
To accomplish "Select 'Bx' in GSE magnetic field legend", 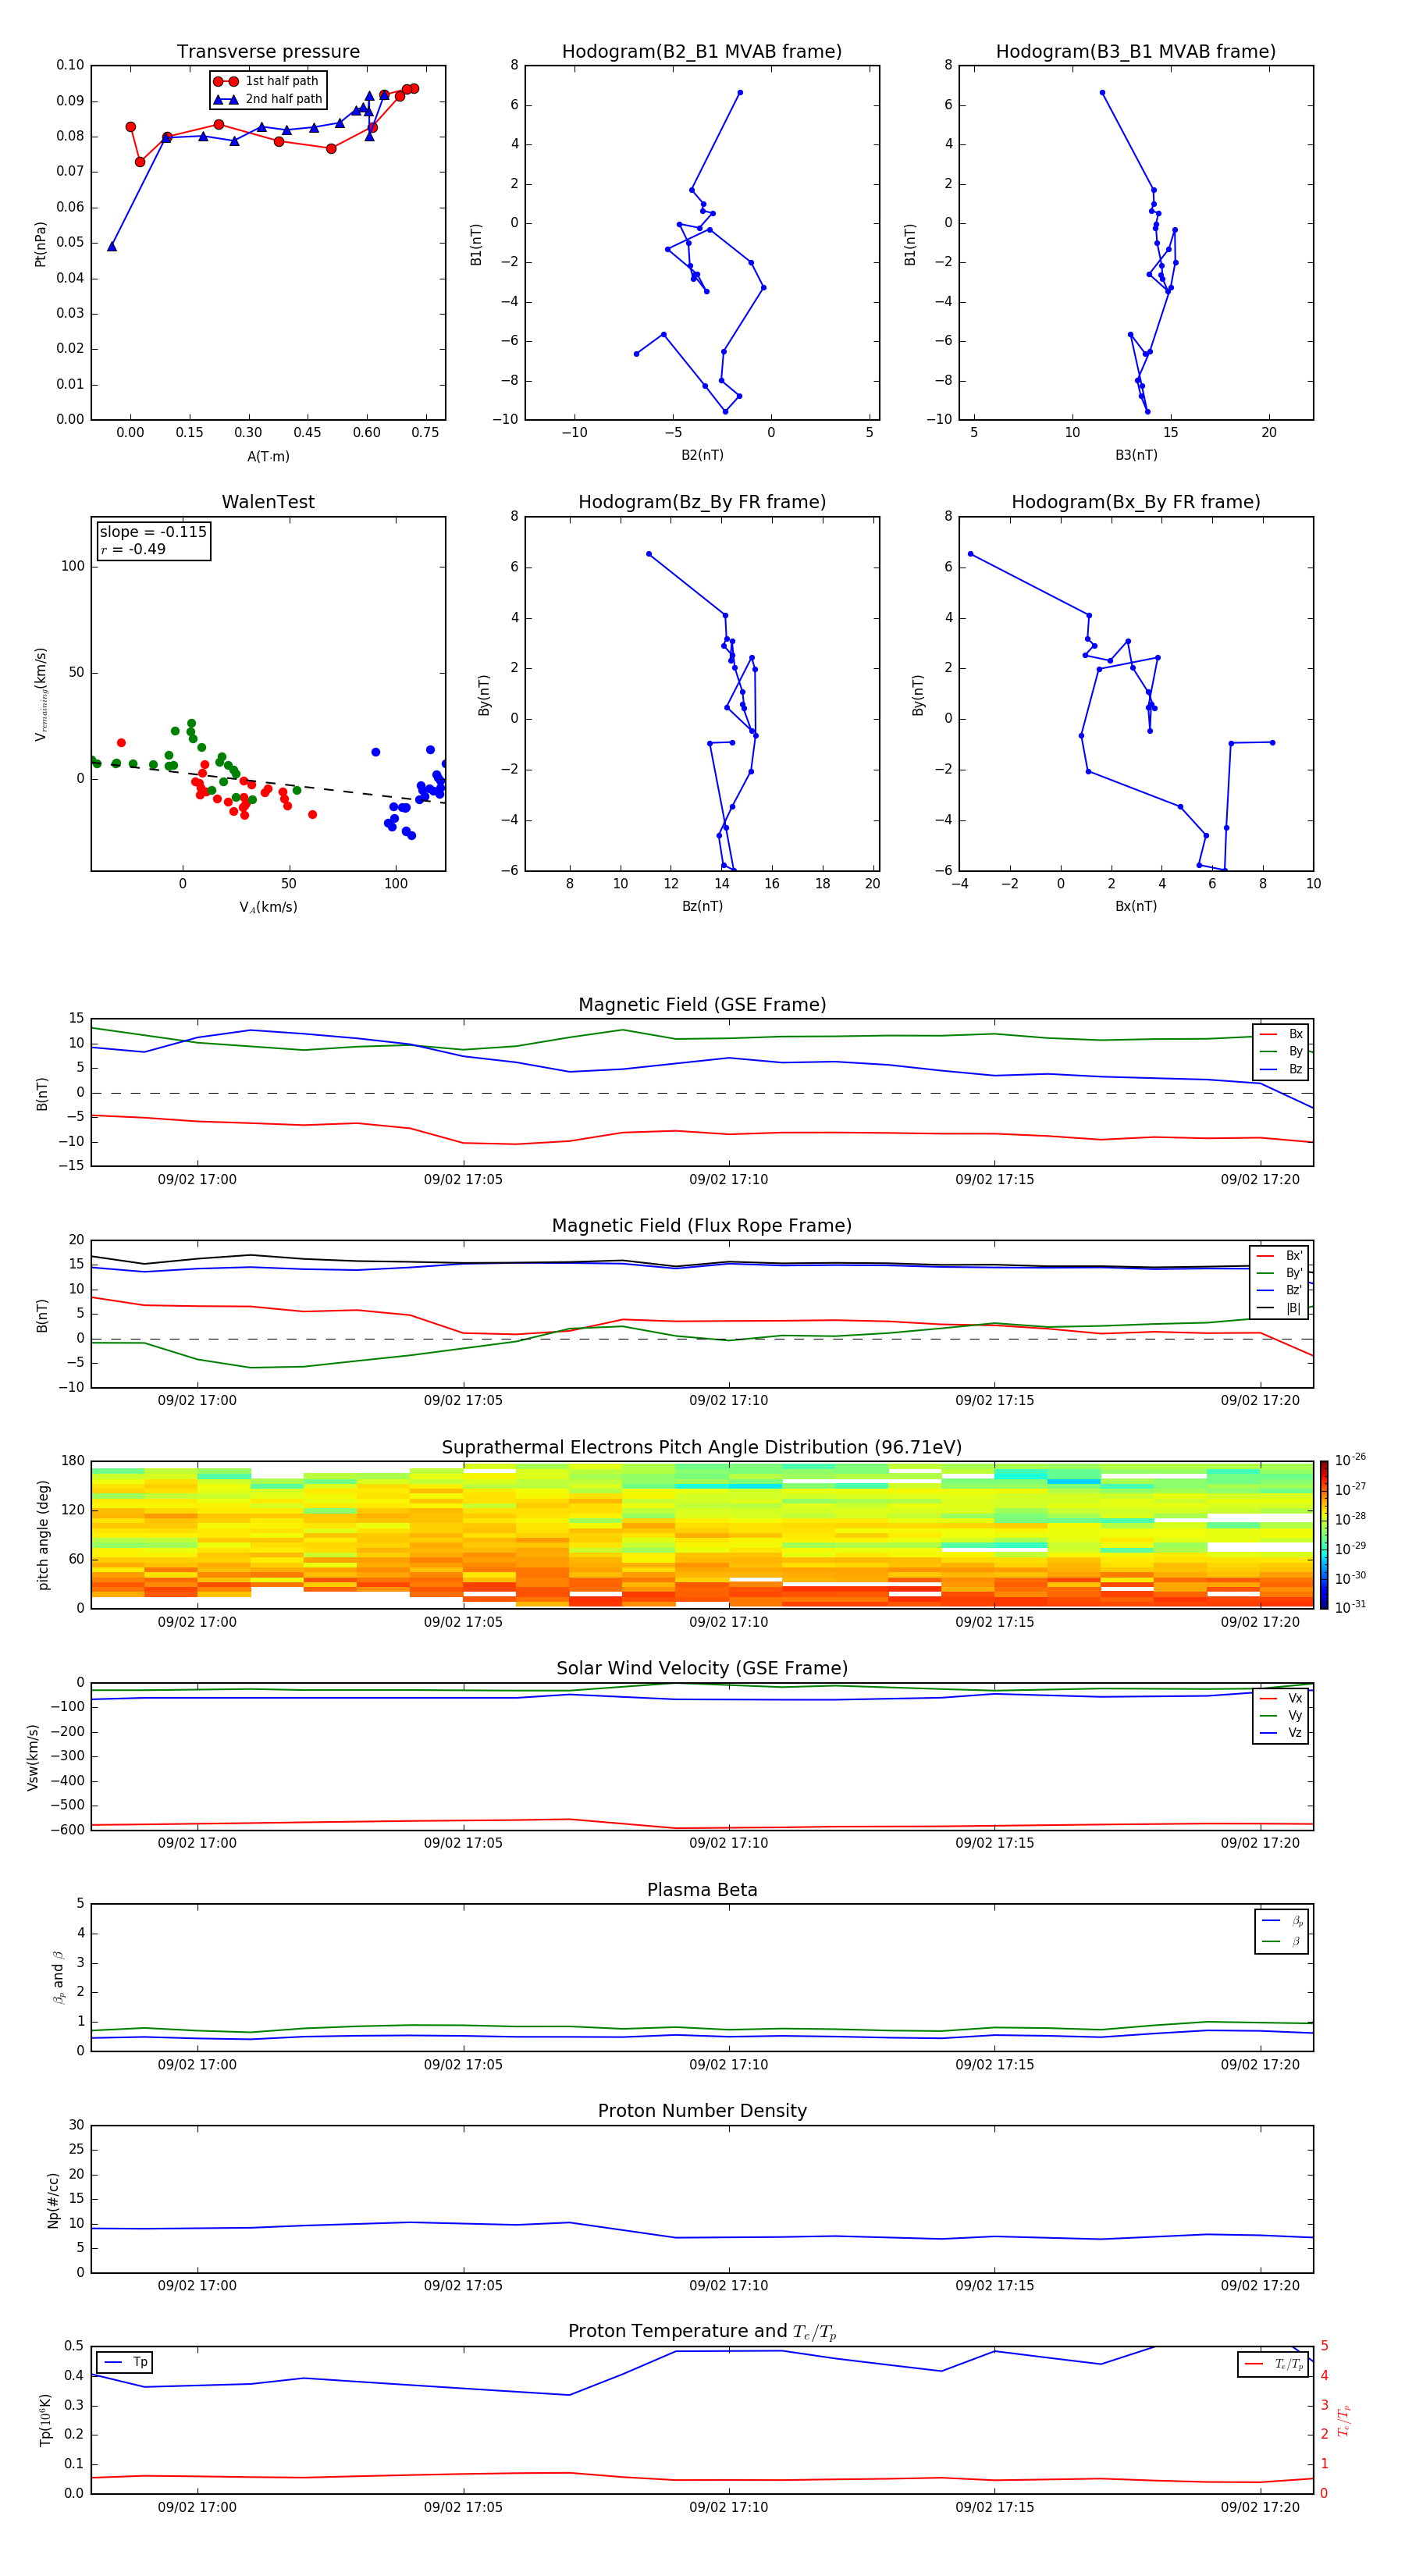I will 1281,1034.
